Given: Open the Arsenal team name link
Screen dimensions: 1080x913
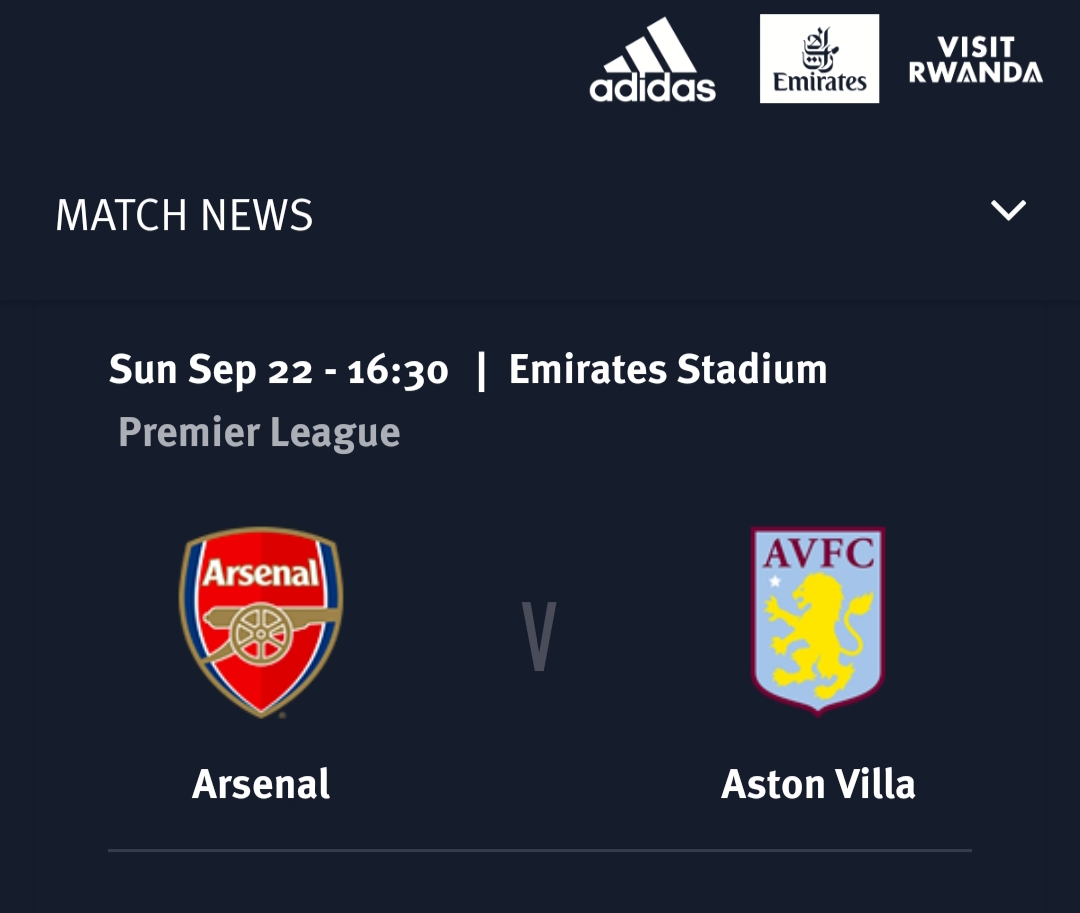Looking at the screenshot, I should coord(261,784).
